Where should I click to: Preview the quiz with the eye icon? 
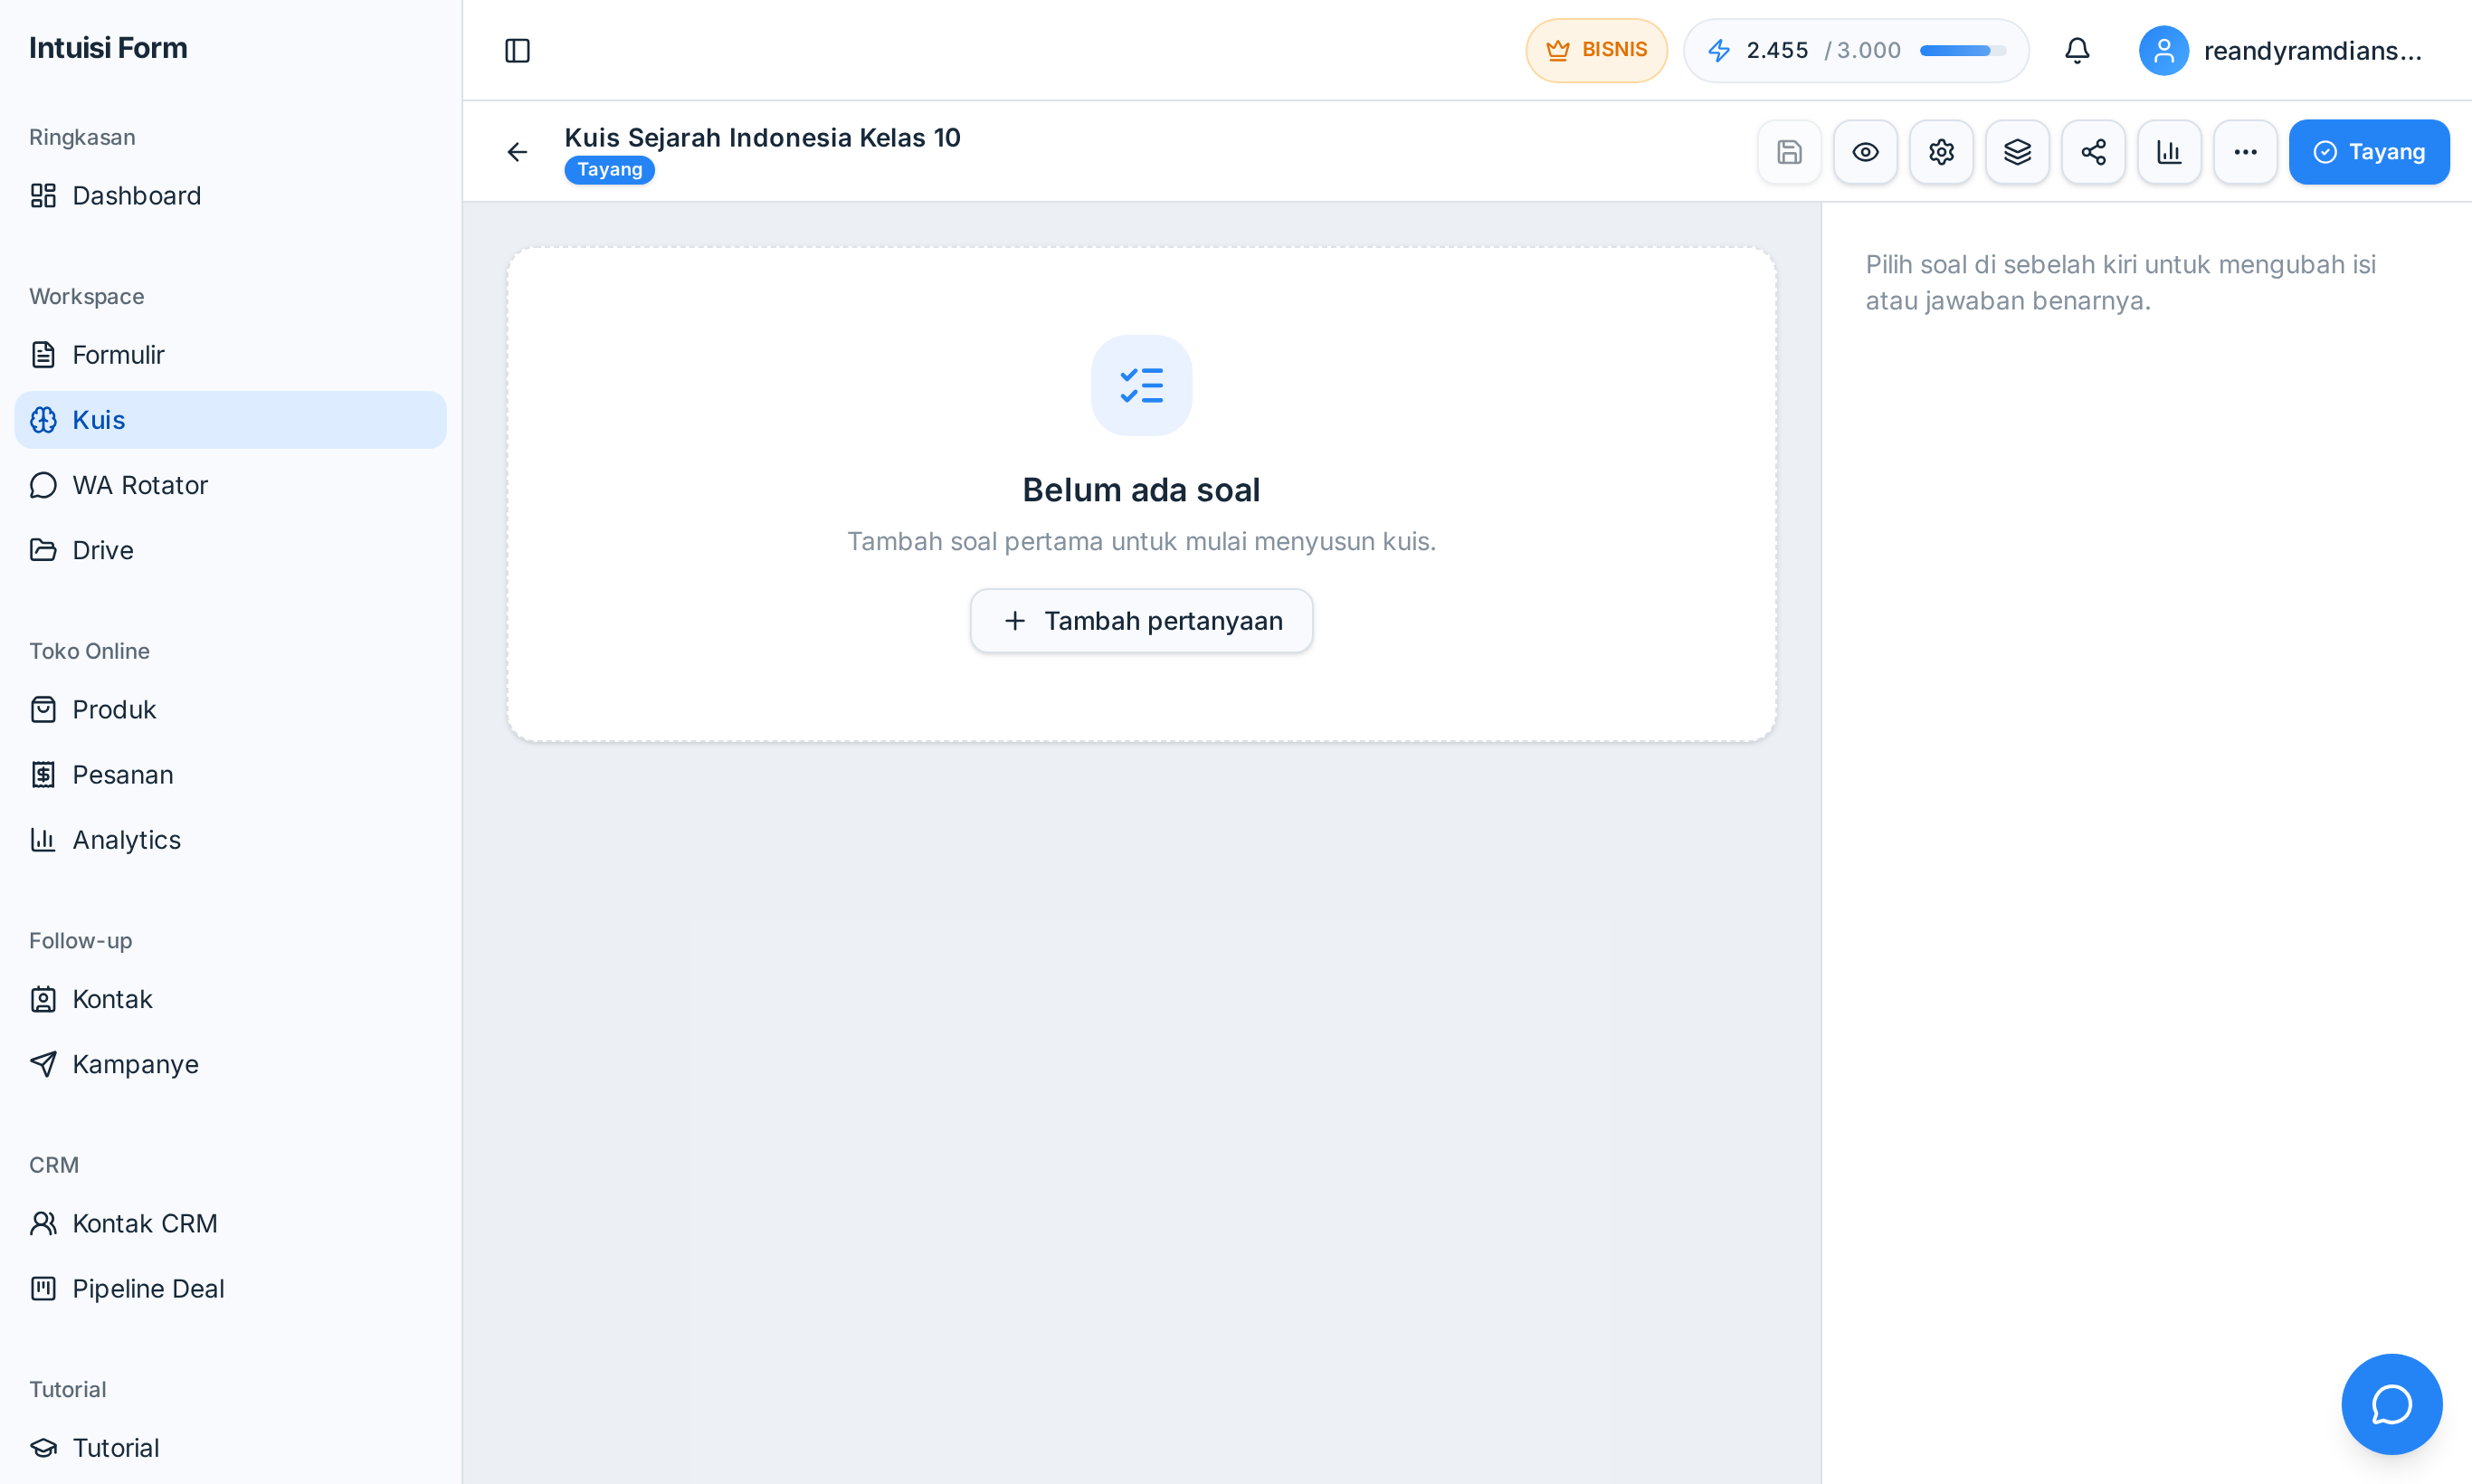(1865, 152)
